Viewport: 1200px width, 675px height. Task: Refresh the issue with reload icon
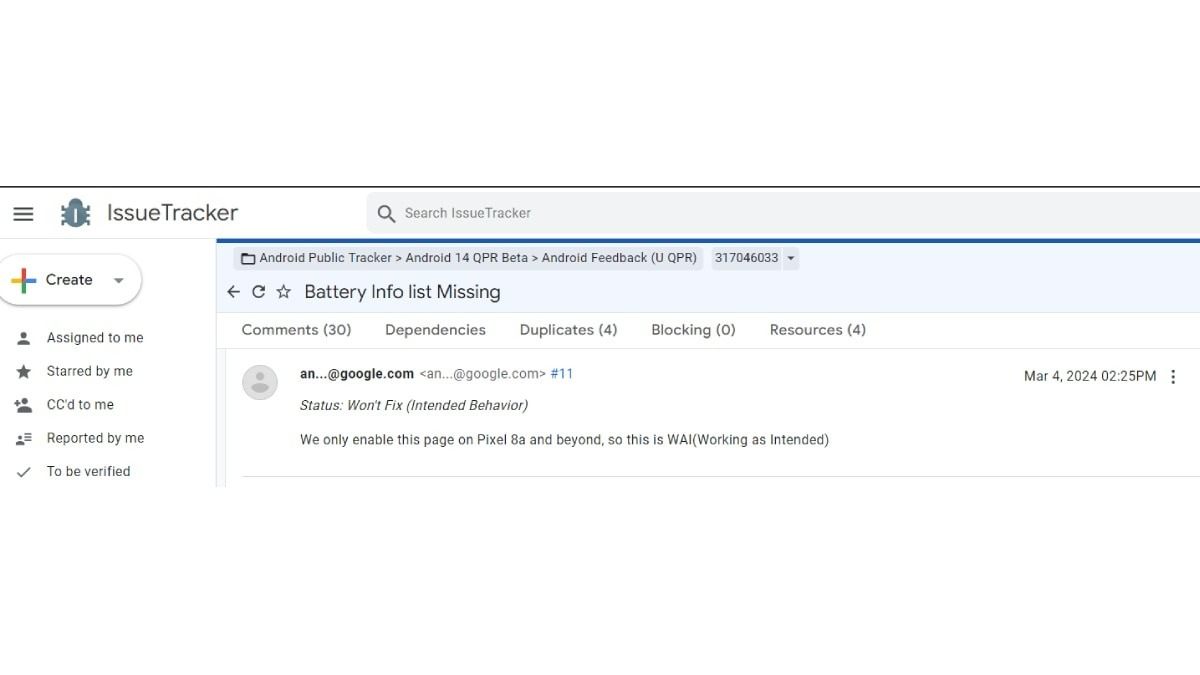click(x=258, y=292)
